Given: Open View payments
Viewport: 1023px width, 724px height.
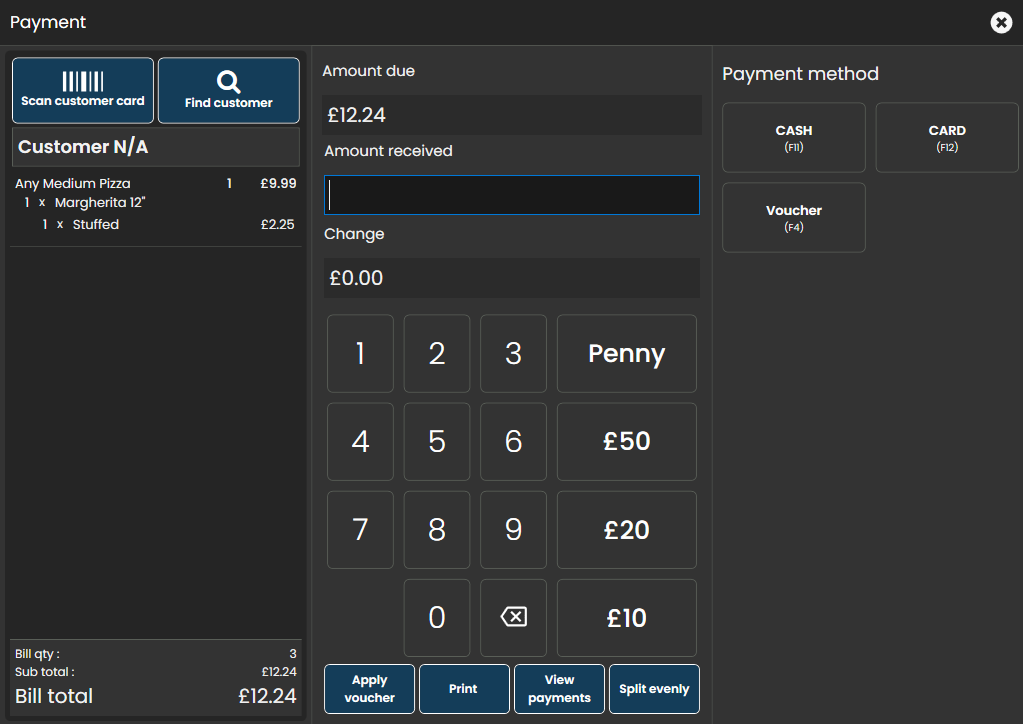Looking at the screenshot, I should pos(559,689).
